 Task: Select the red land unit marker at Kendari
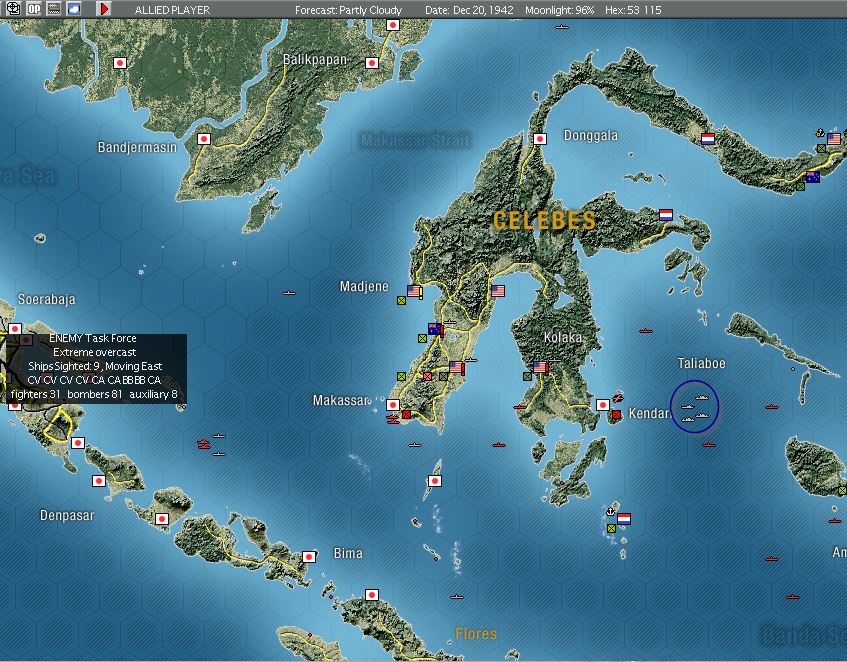616,415
